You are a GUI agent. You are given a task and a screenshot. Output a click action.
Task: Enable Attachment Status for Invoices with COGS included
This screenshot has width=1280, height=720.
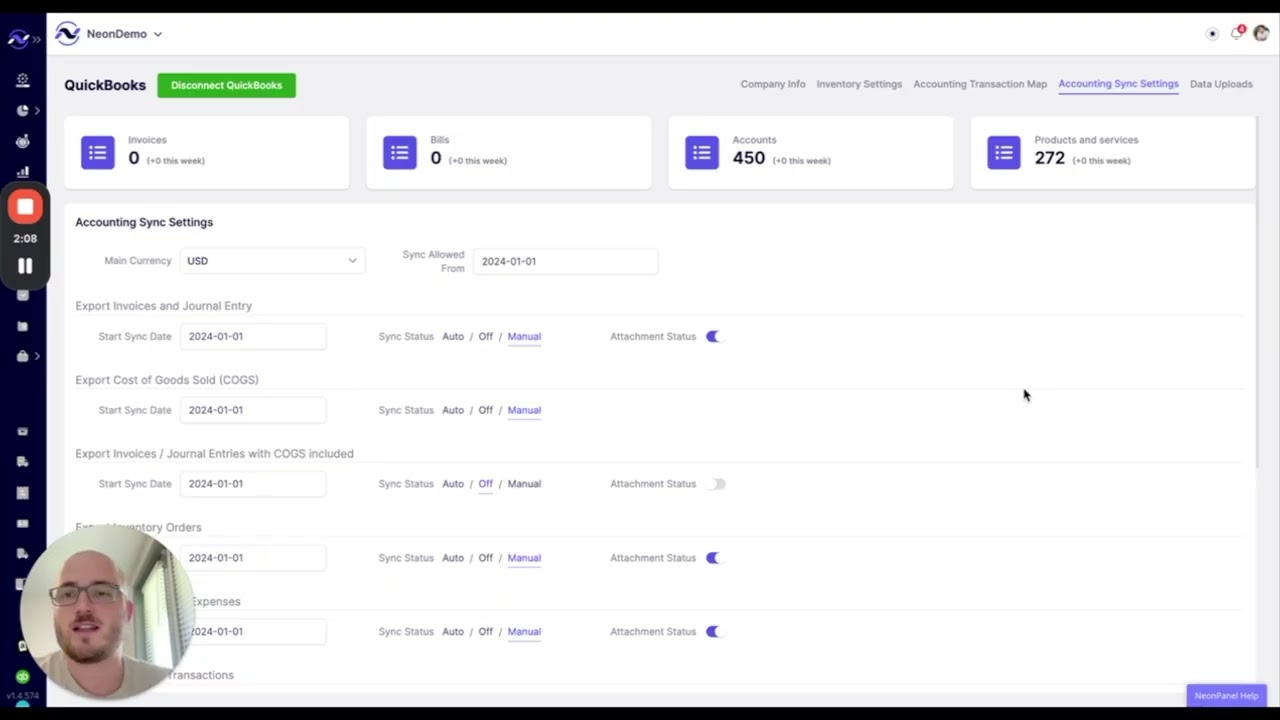point(714,484)
